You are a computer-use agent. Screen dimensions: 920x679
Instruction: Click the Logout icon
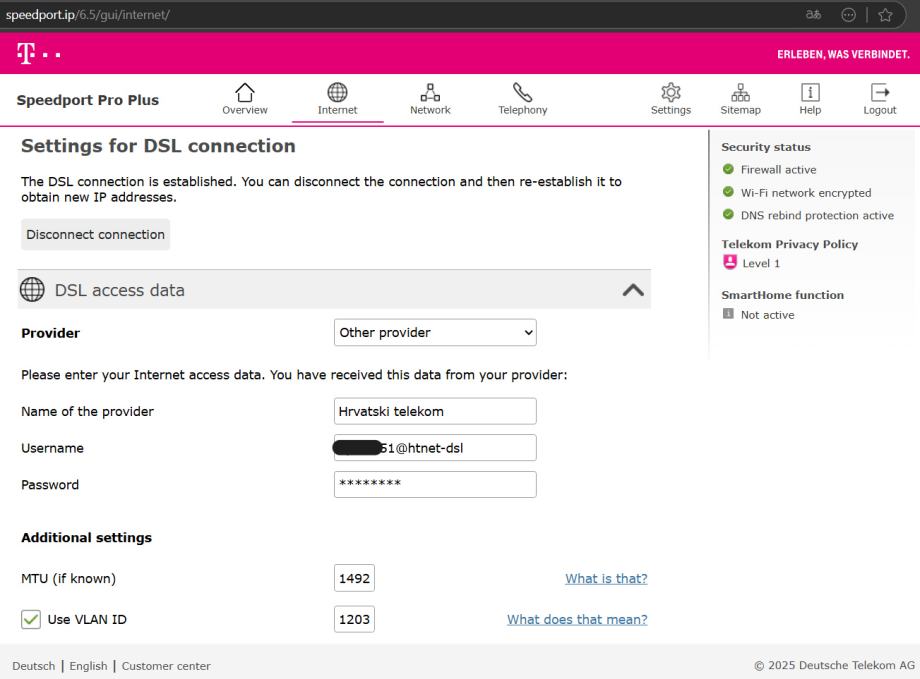pyautogui.click(x=880, y=93)
